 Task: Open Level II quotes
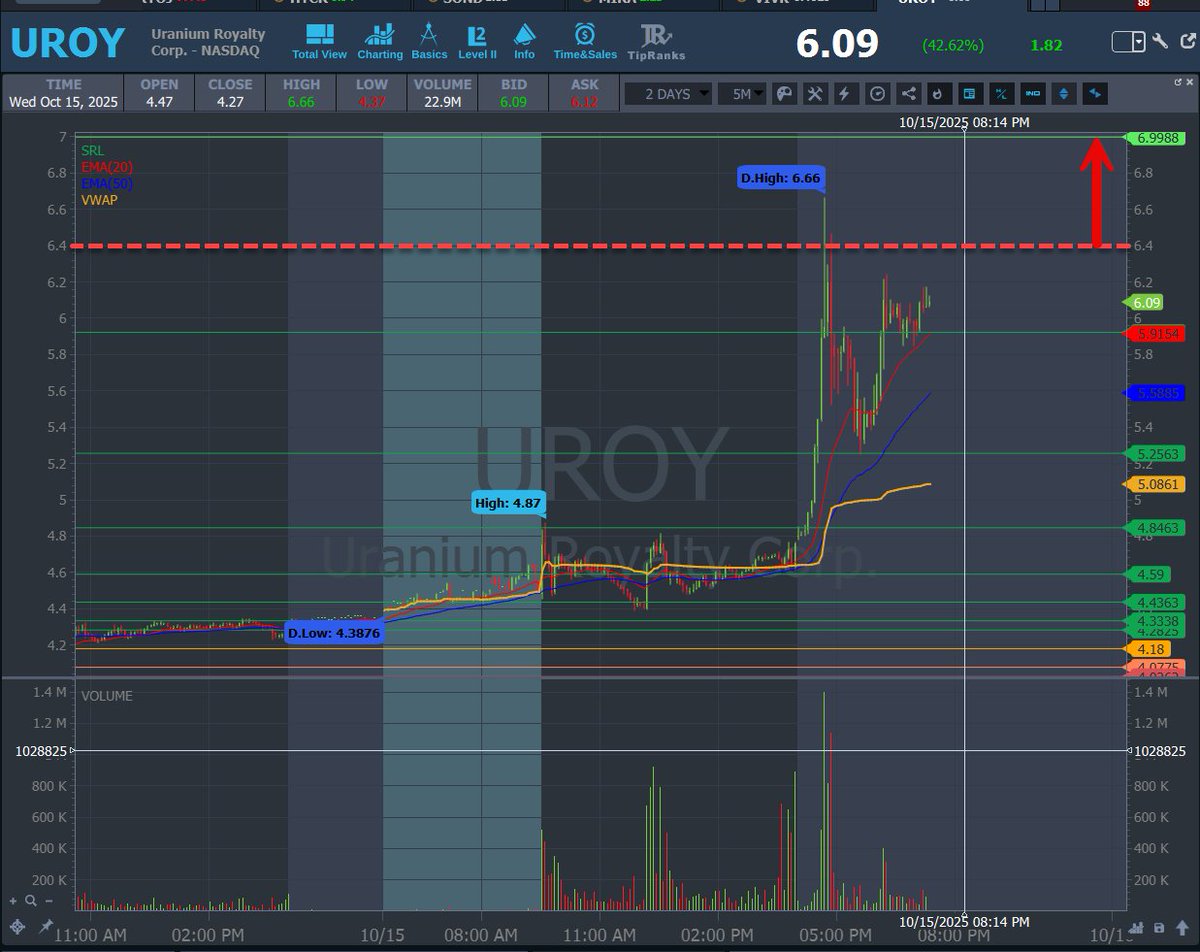click(x=478, y=42)
